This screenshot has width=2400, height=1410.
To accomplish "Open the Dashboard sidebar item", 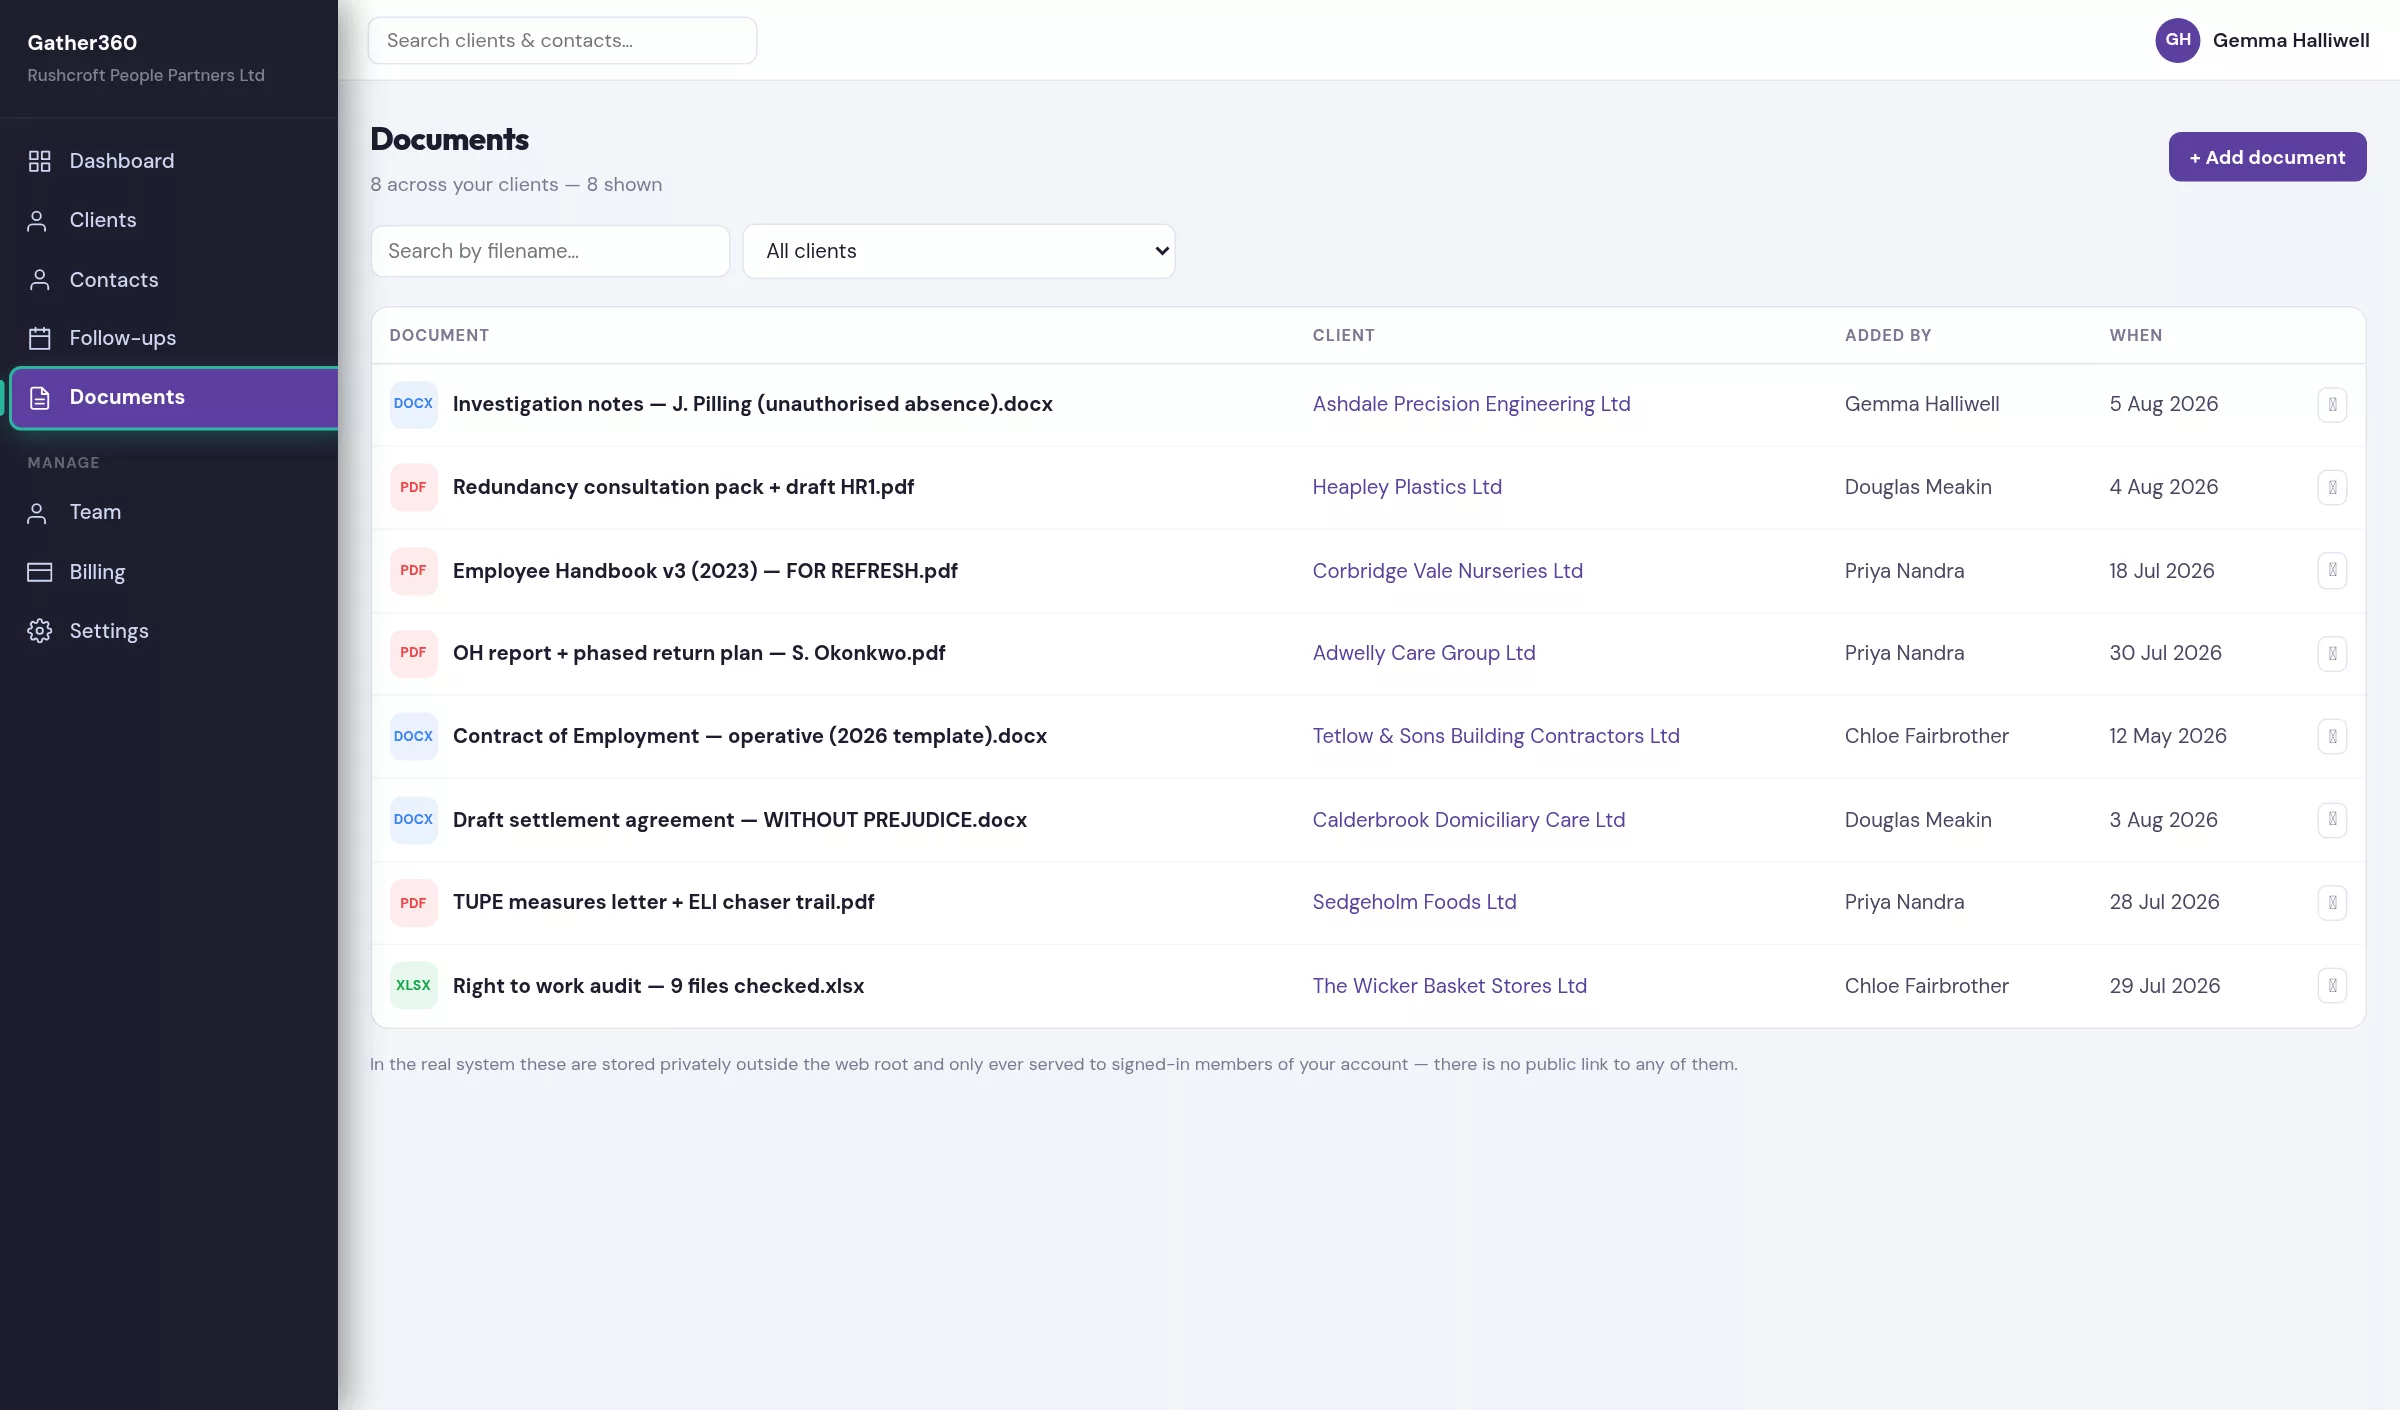I will (x=169, y=161).
